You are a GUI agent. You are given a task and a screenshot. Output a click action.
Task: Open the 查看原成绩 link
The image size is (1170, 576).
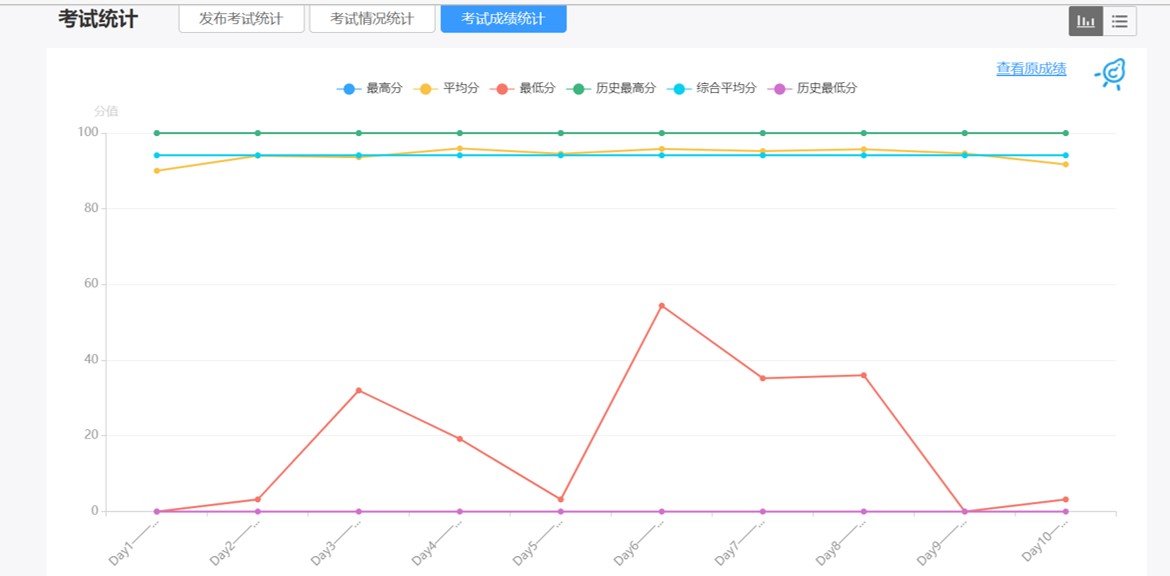tap(1030, 69)
